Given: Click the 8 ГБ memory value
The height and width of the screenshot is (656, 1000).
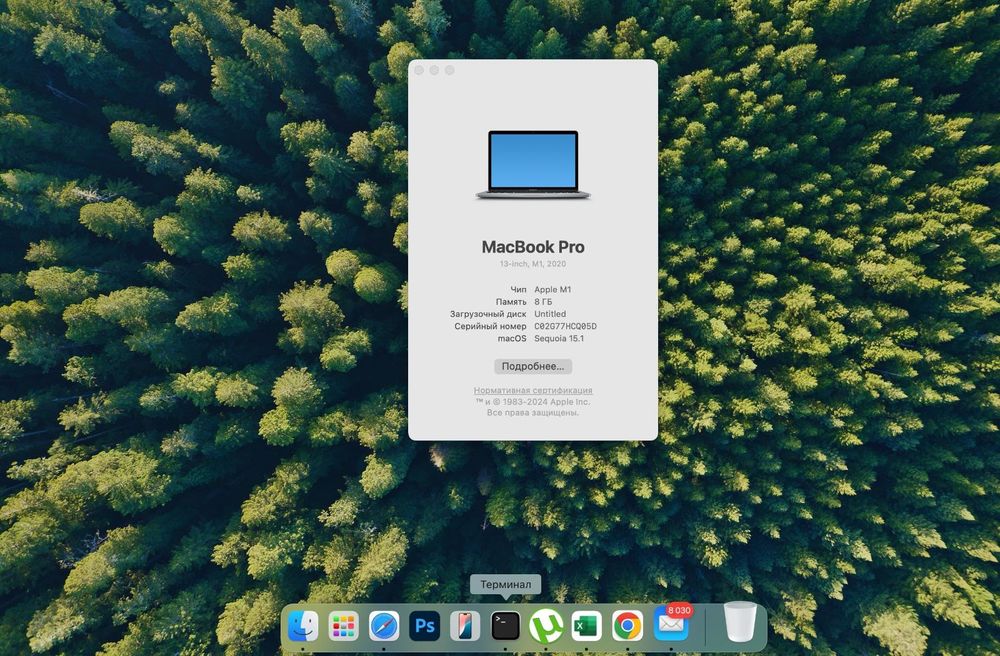Looking at the screenshot, I should [543, 302].
